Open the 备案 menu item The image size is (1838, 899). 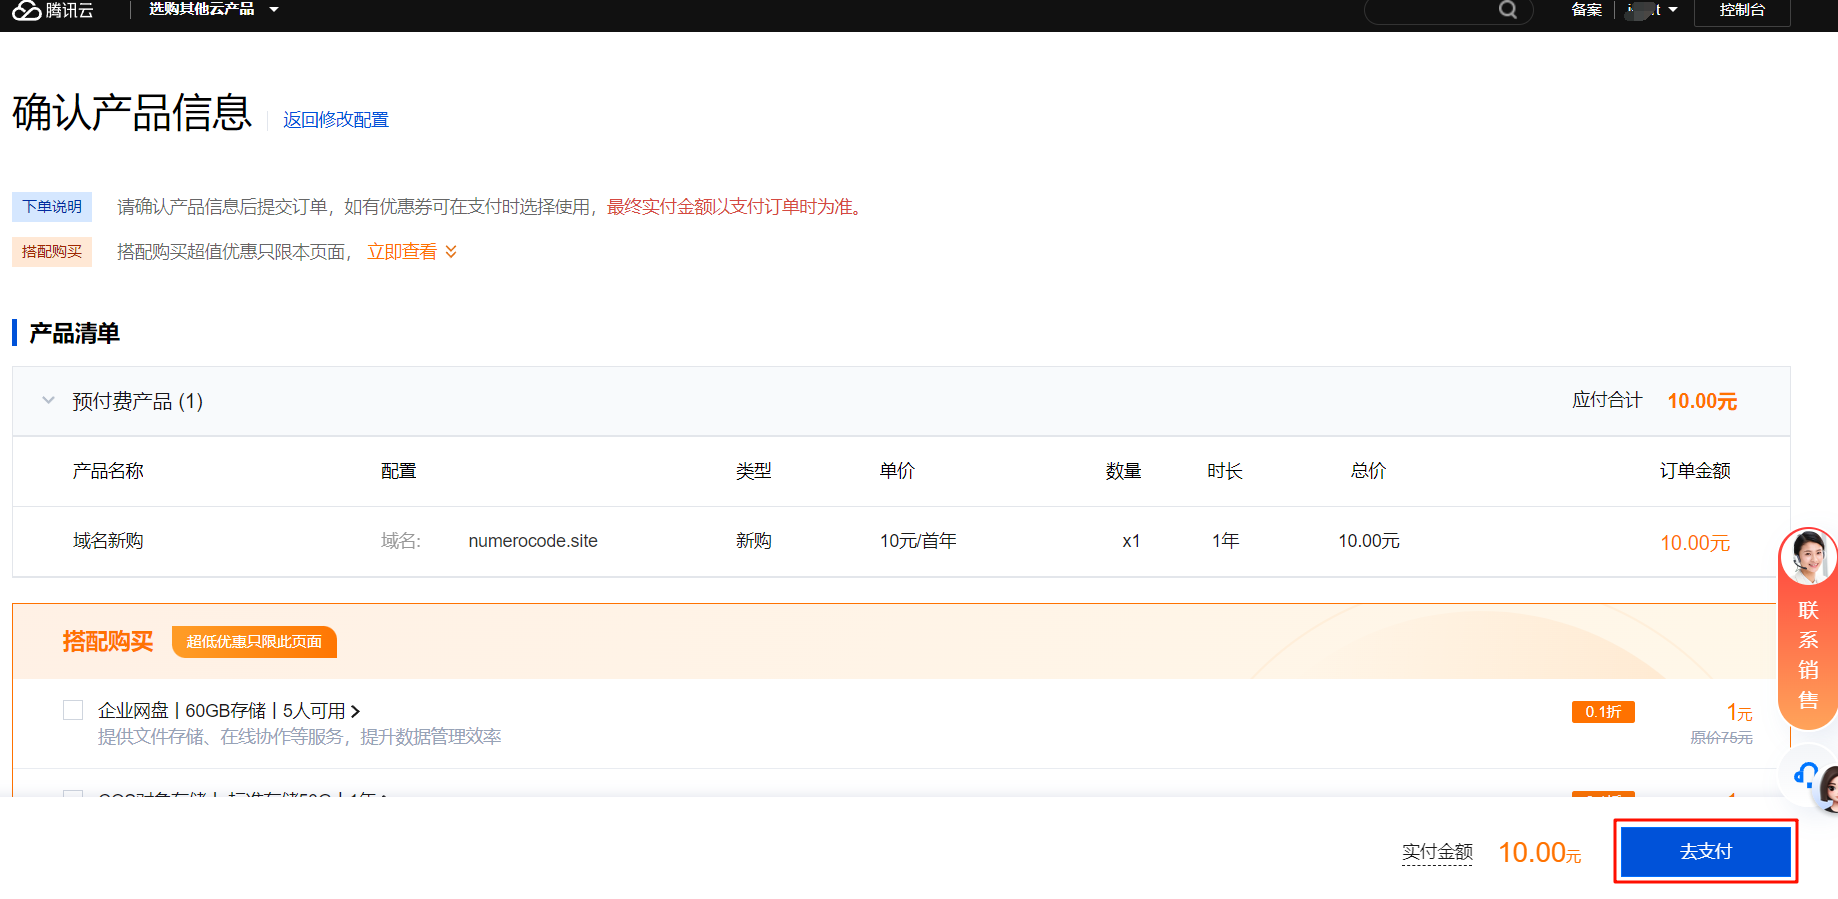pyautogui.click(x=1586, y=10)
